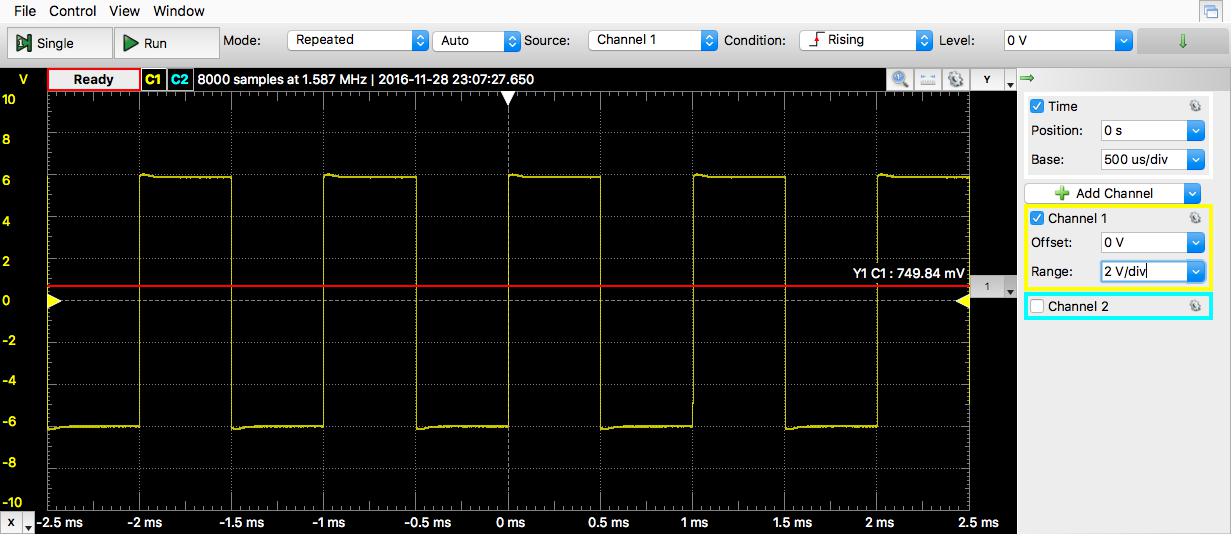Click the left yellow zero-level marker
Screen dimensions: 1232x536
coord(54,301)
